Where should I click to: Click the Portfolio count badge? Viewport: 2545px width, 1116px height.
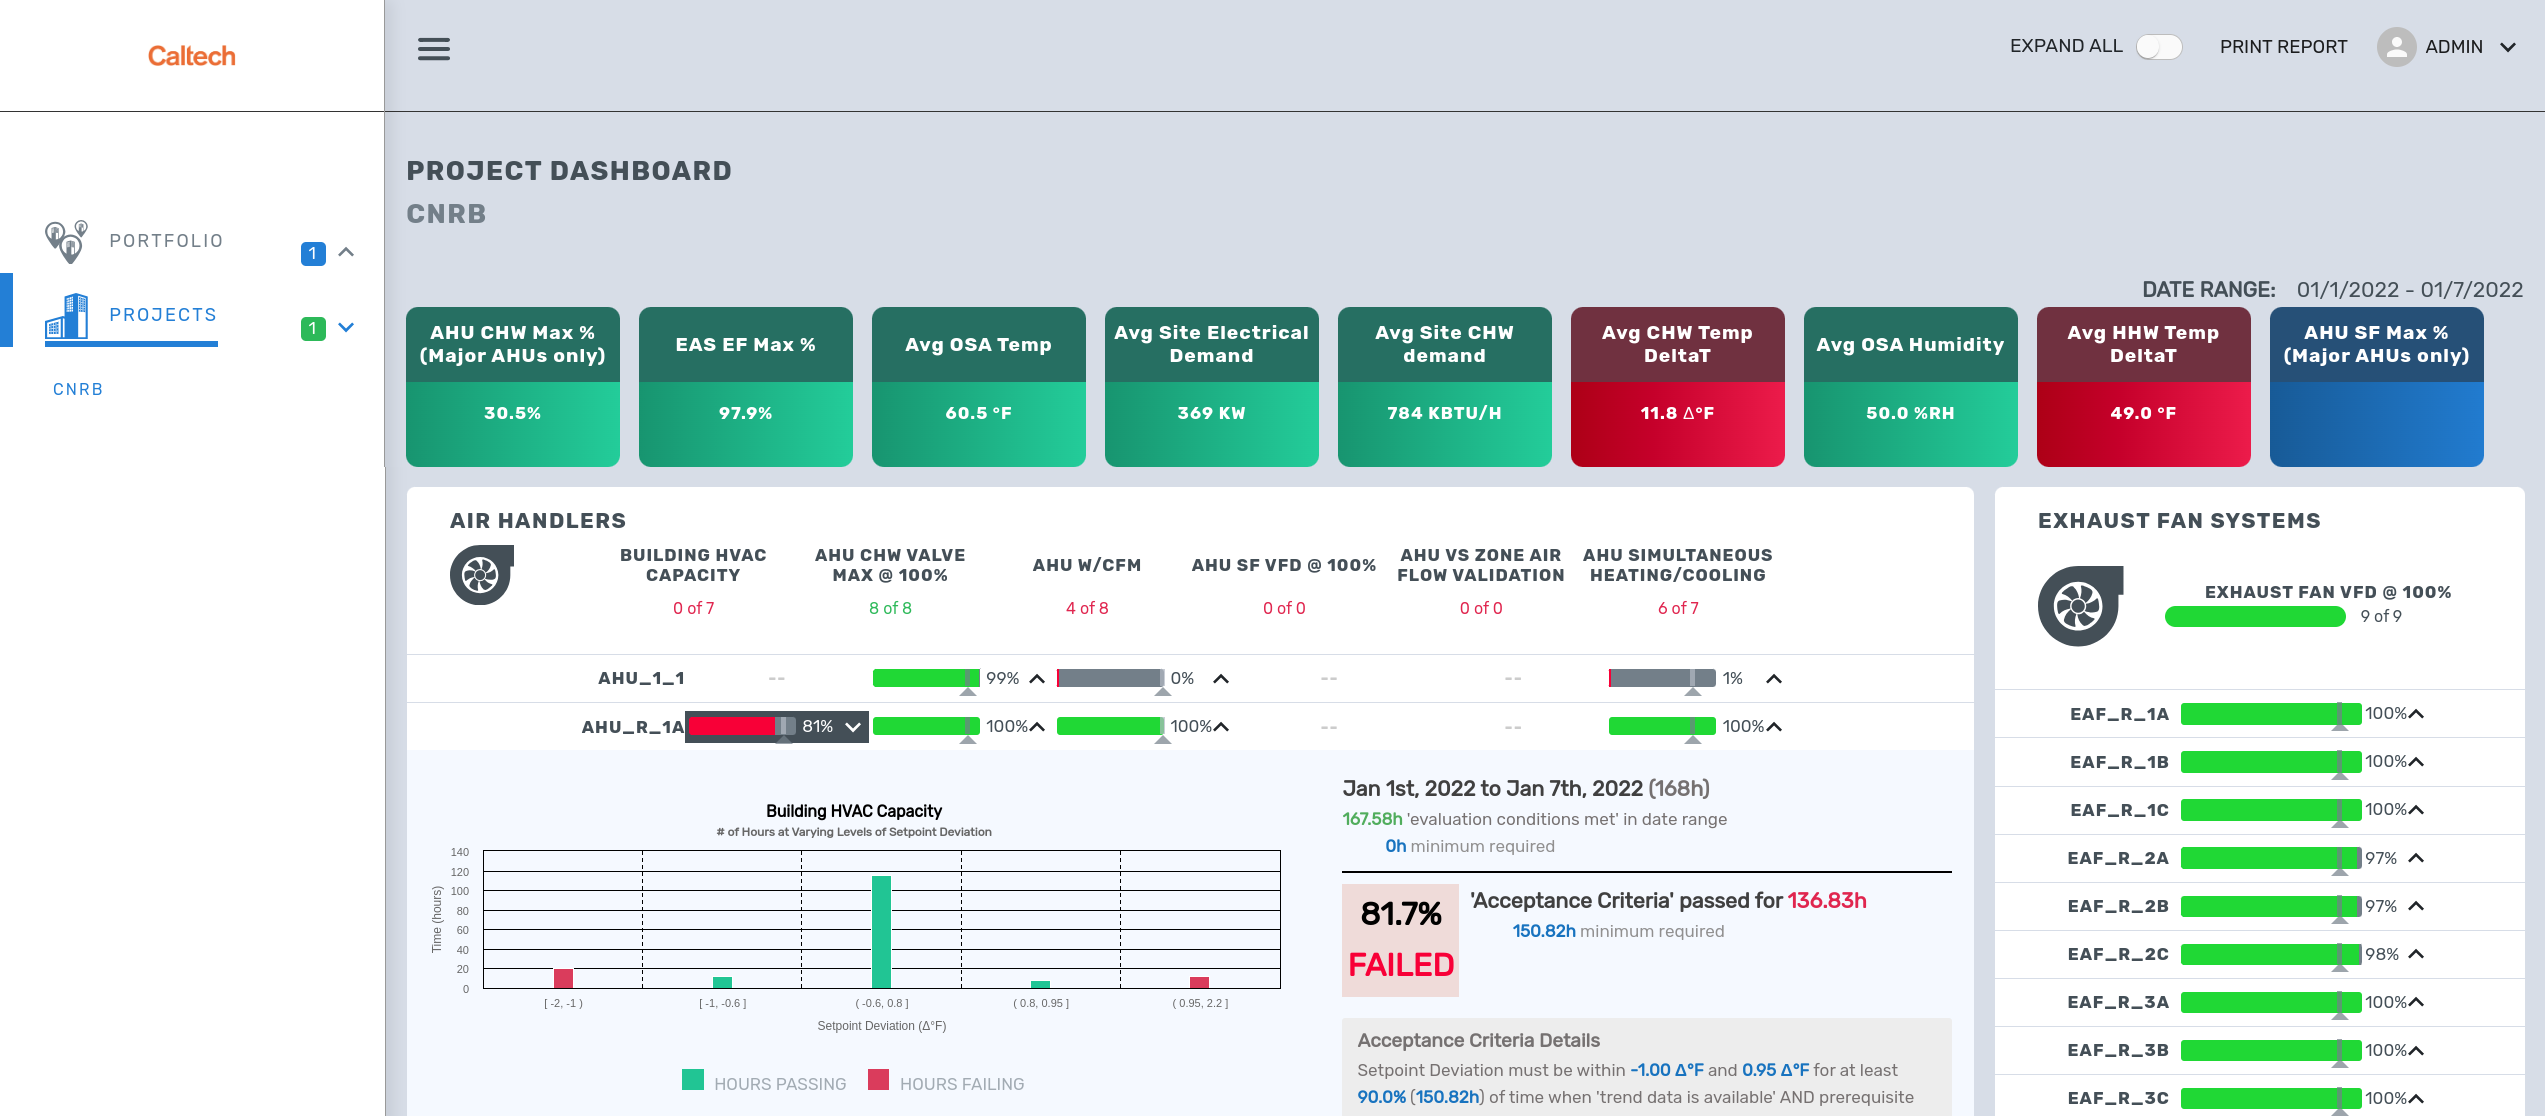[x=313, y=253]
